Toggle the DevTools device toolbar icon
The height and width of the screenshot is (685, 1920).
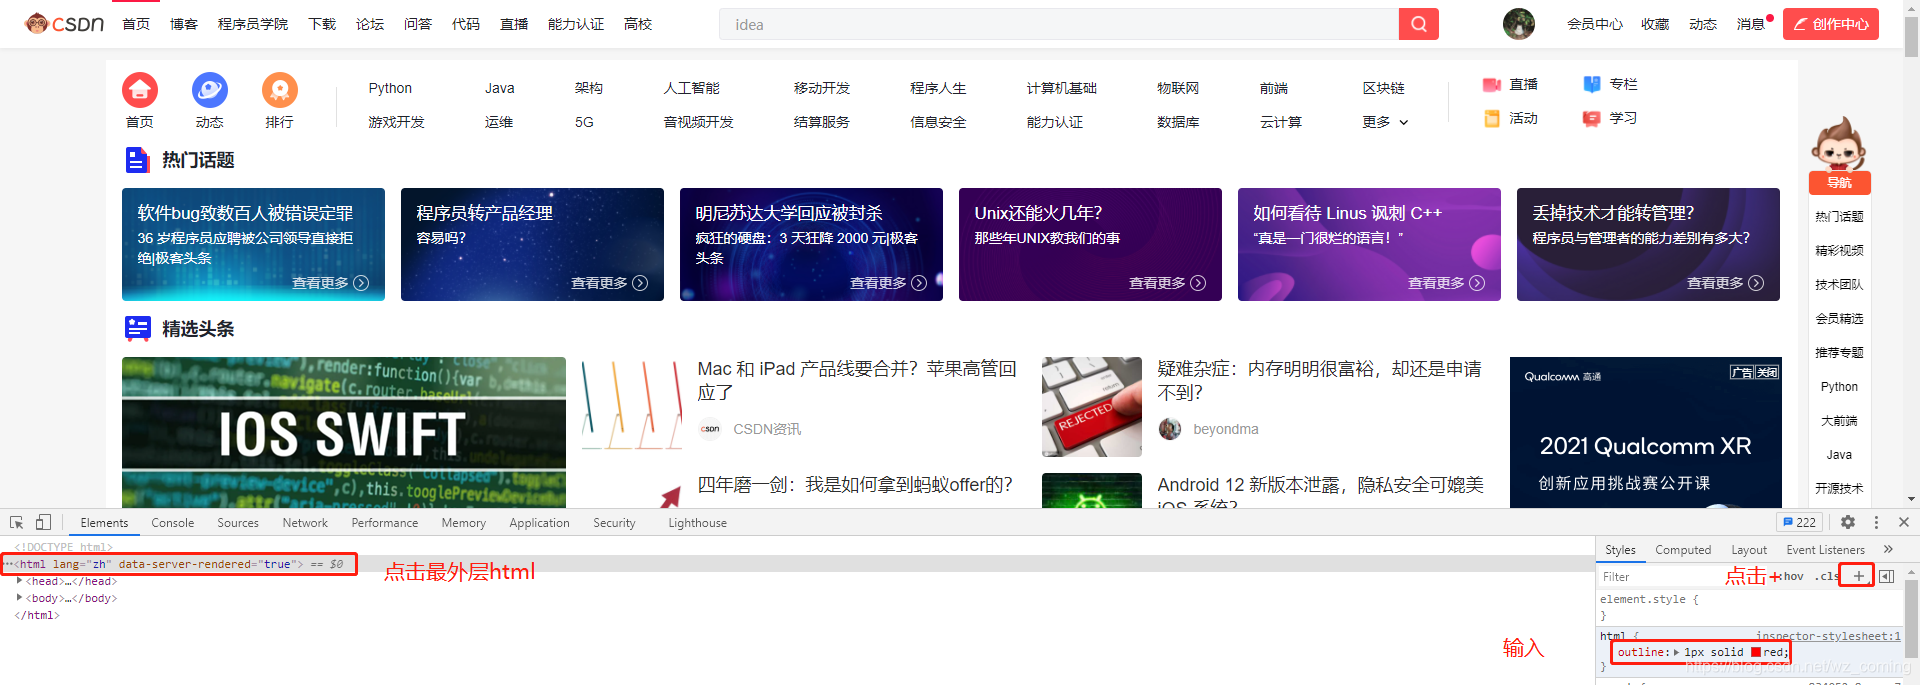(43, 522)
